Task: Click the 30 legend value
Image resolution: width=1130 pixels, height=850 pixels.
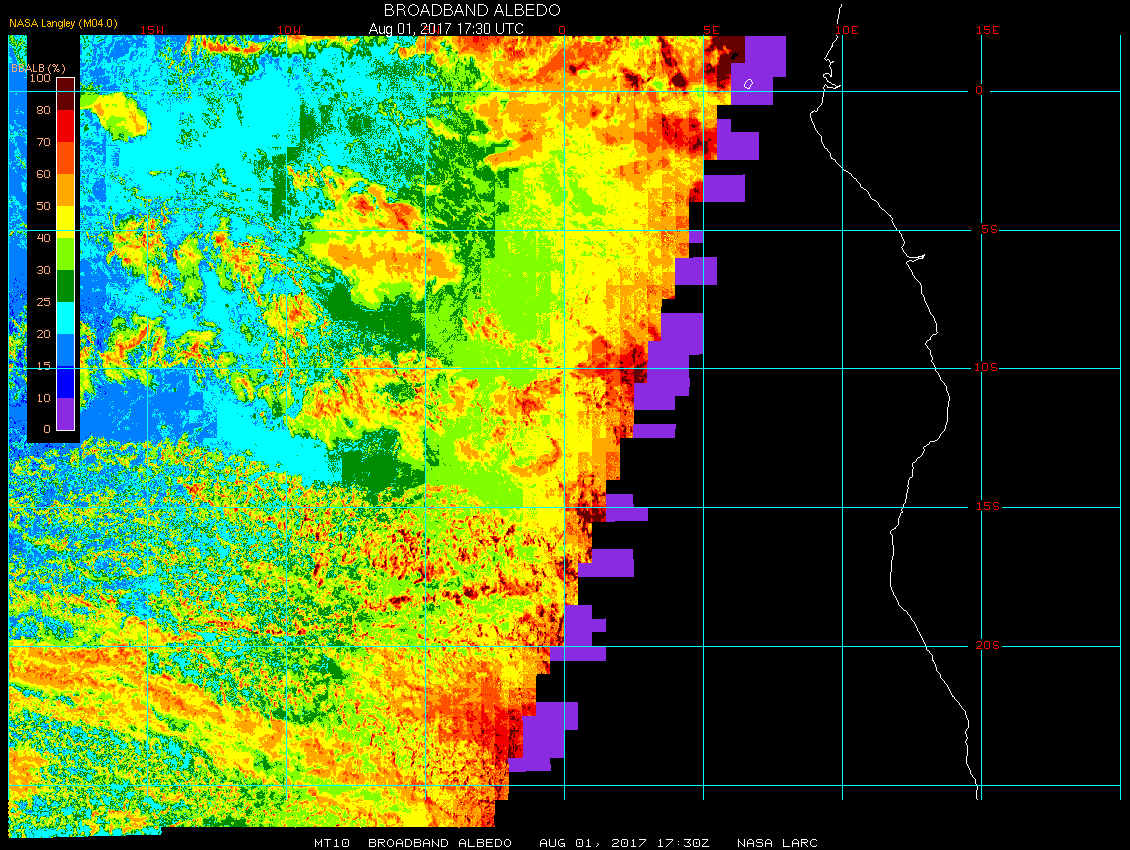Action: pos(44,270)
